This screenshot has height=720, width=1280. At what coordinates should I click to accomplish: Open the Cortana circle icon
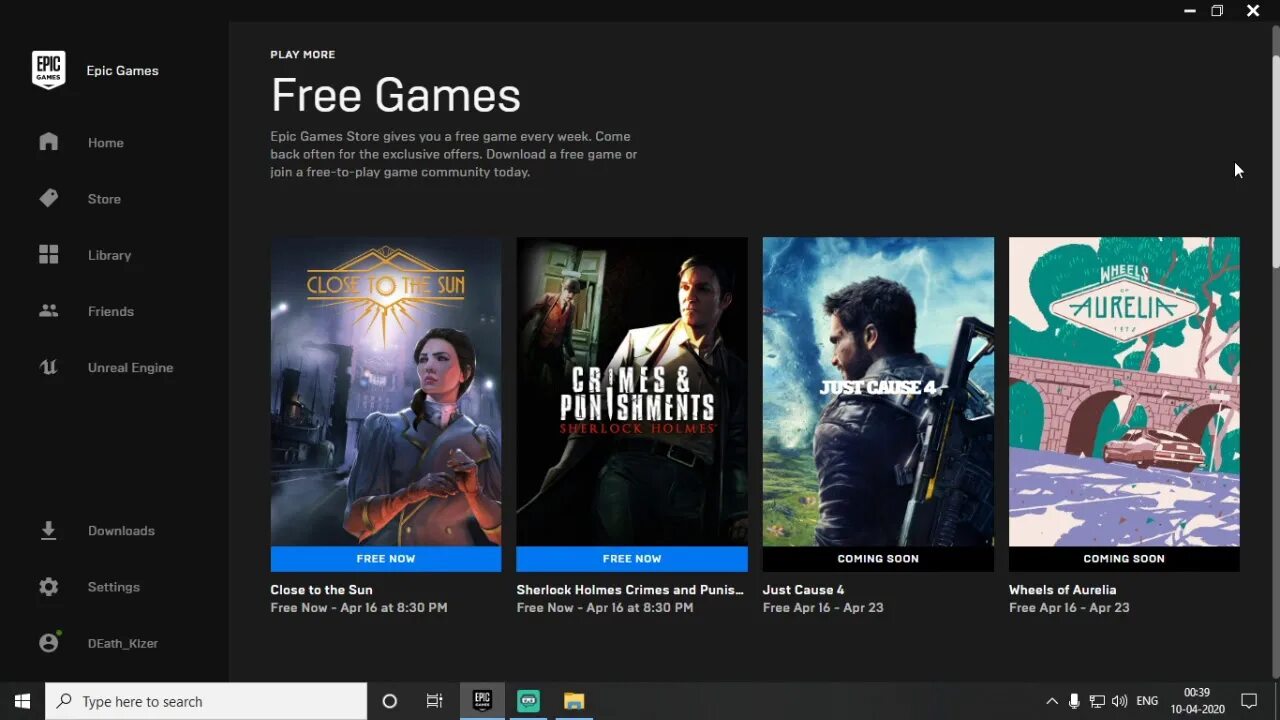point(389,701)
